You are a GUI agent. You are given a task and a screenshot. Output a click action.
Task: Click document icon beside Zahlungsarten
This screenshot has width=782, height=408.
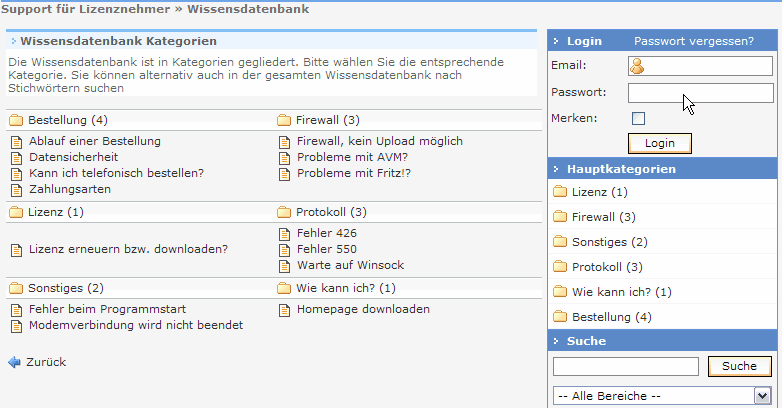pyautogui.click(x=16, y=189)
